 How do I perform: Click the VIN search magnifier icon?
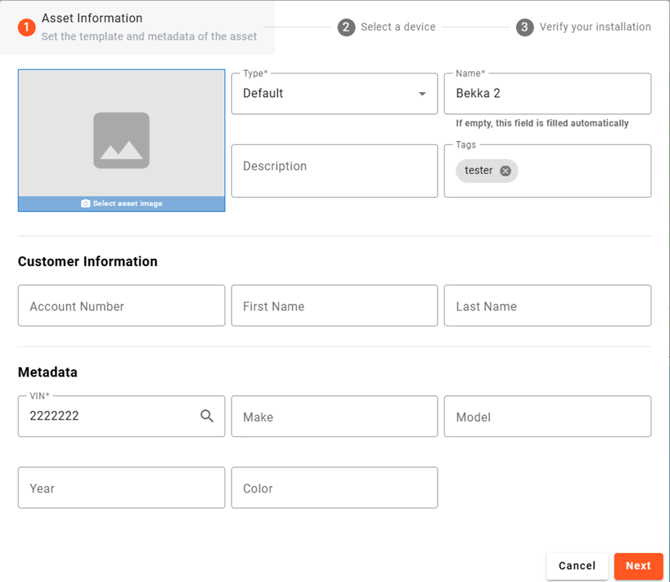[207, 416]
